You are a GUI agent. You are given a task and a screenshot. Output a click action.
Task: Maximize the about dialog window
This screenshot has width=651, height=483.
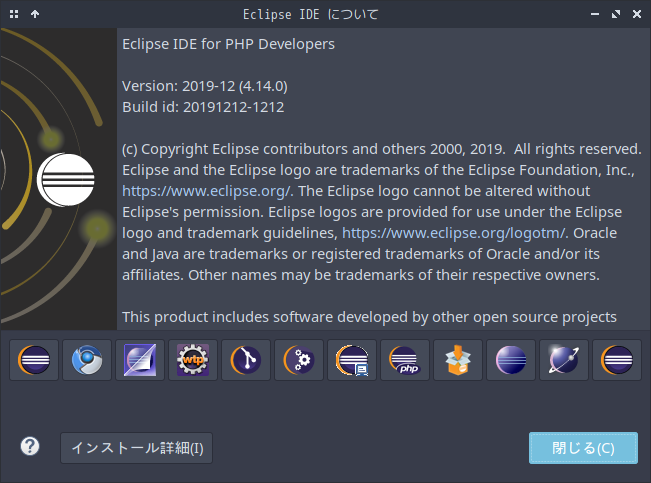[x=616, y=14]
